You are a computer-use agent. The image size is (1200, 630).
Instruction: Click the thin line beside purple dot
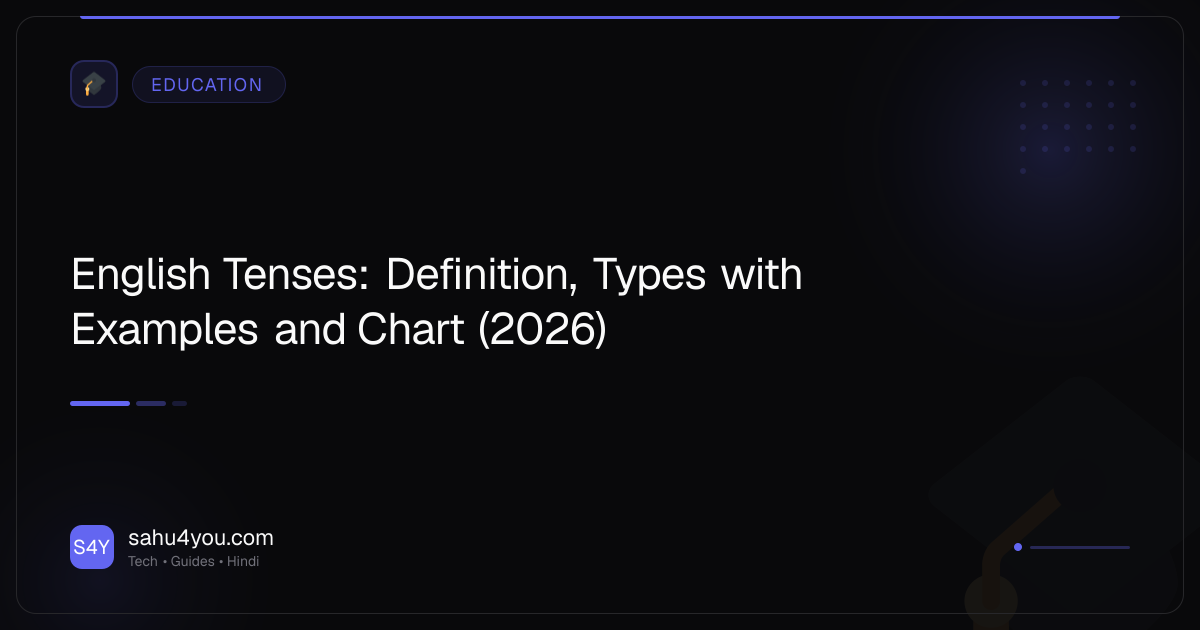click(1080, 547)
